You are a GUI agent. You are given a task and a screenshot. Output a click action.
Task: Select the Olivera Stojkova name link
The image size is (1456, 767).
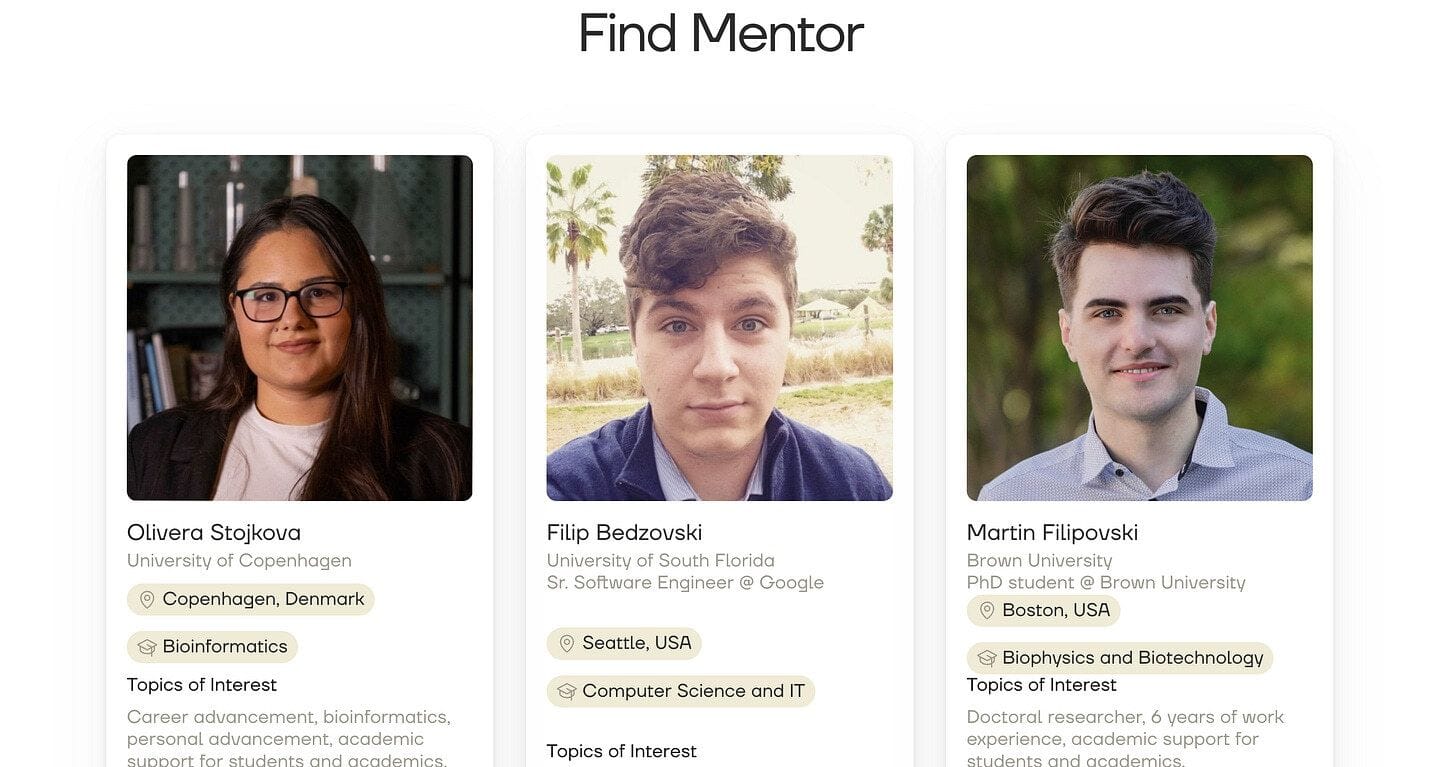(x=214, y=532)
